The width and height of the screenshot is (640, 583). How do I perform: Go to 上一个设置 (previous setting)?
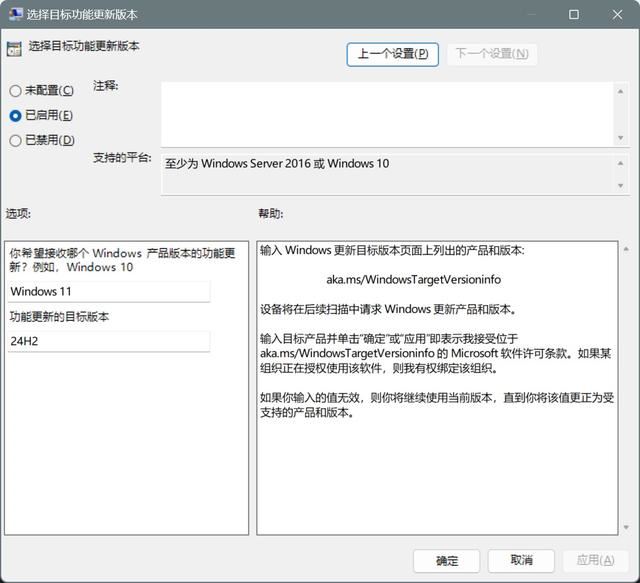392,54
